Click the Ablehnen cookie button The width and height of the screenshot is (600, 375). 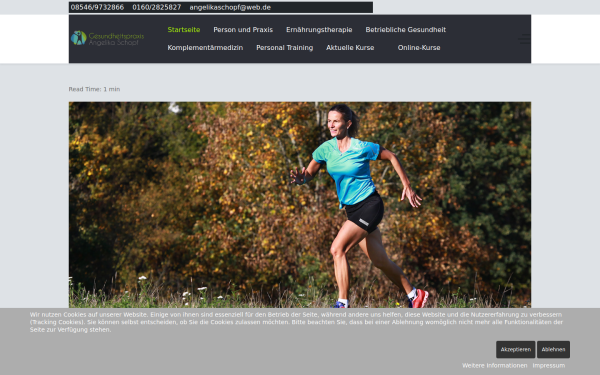(x=553, y=349)
